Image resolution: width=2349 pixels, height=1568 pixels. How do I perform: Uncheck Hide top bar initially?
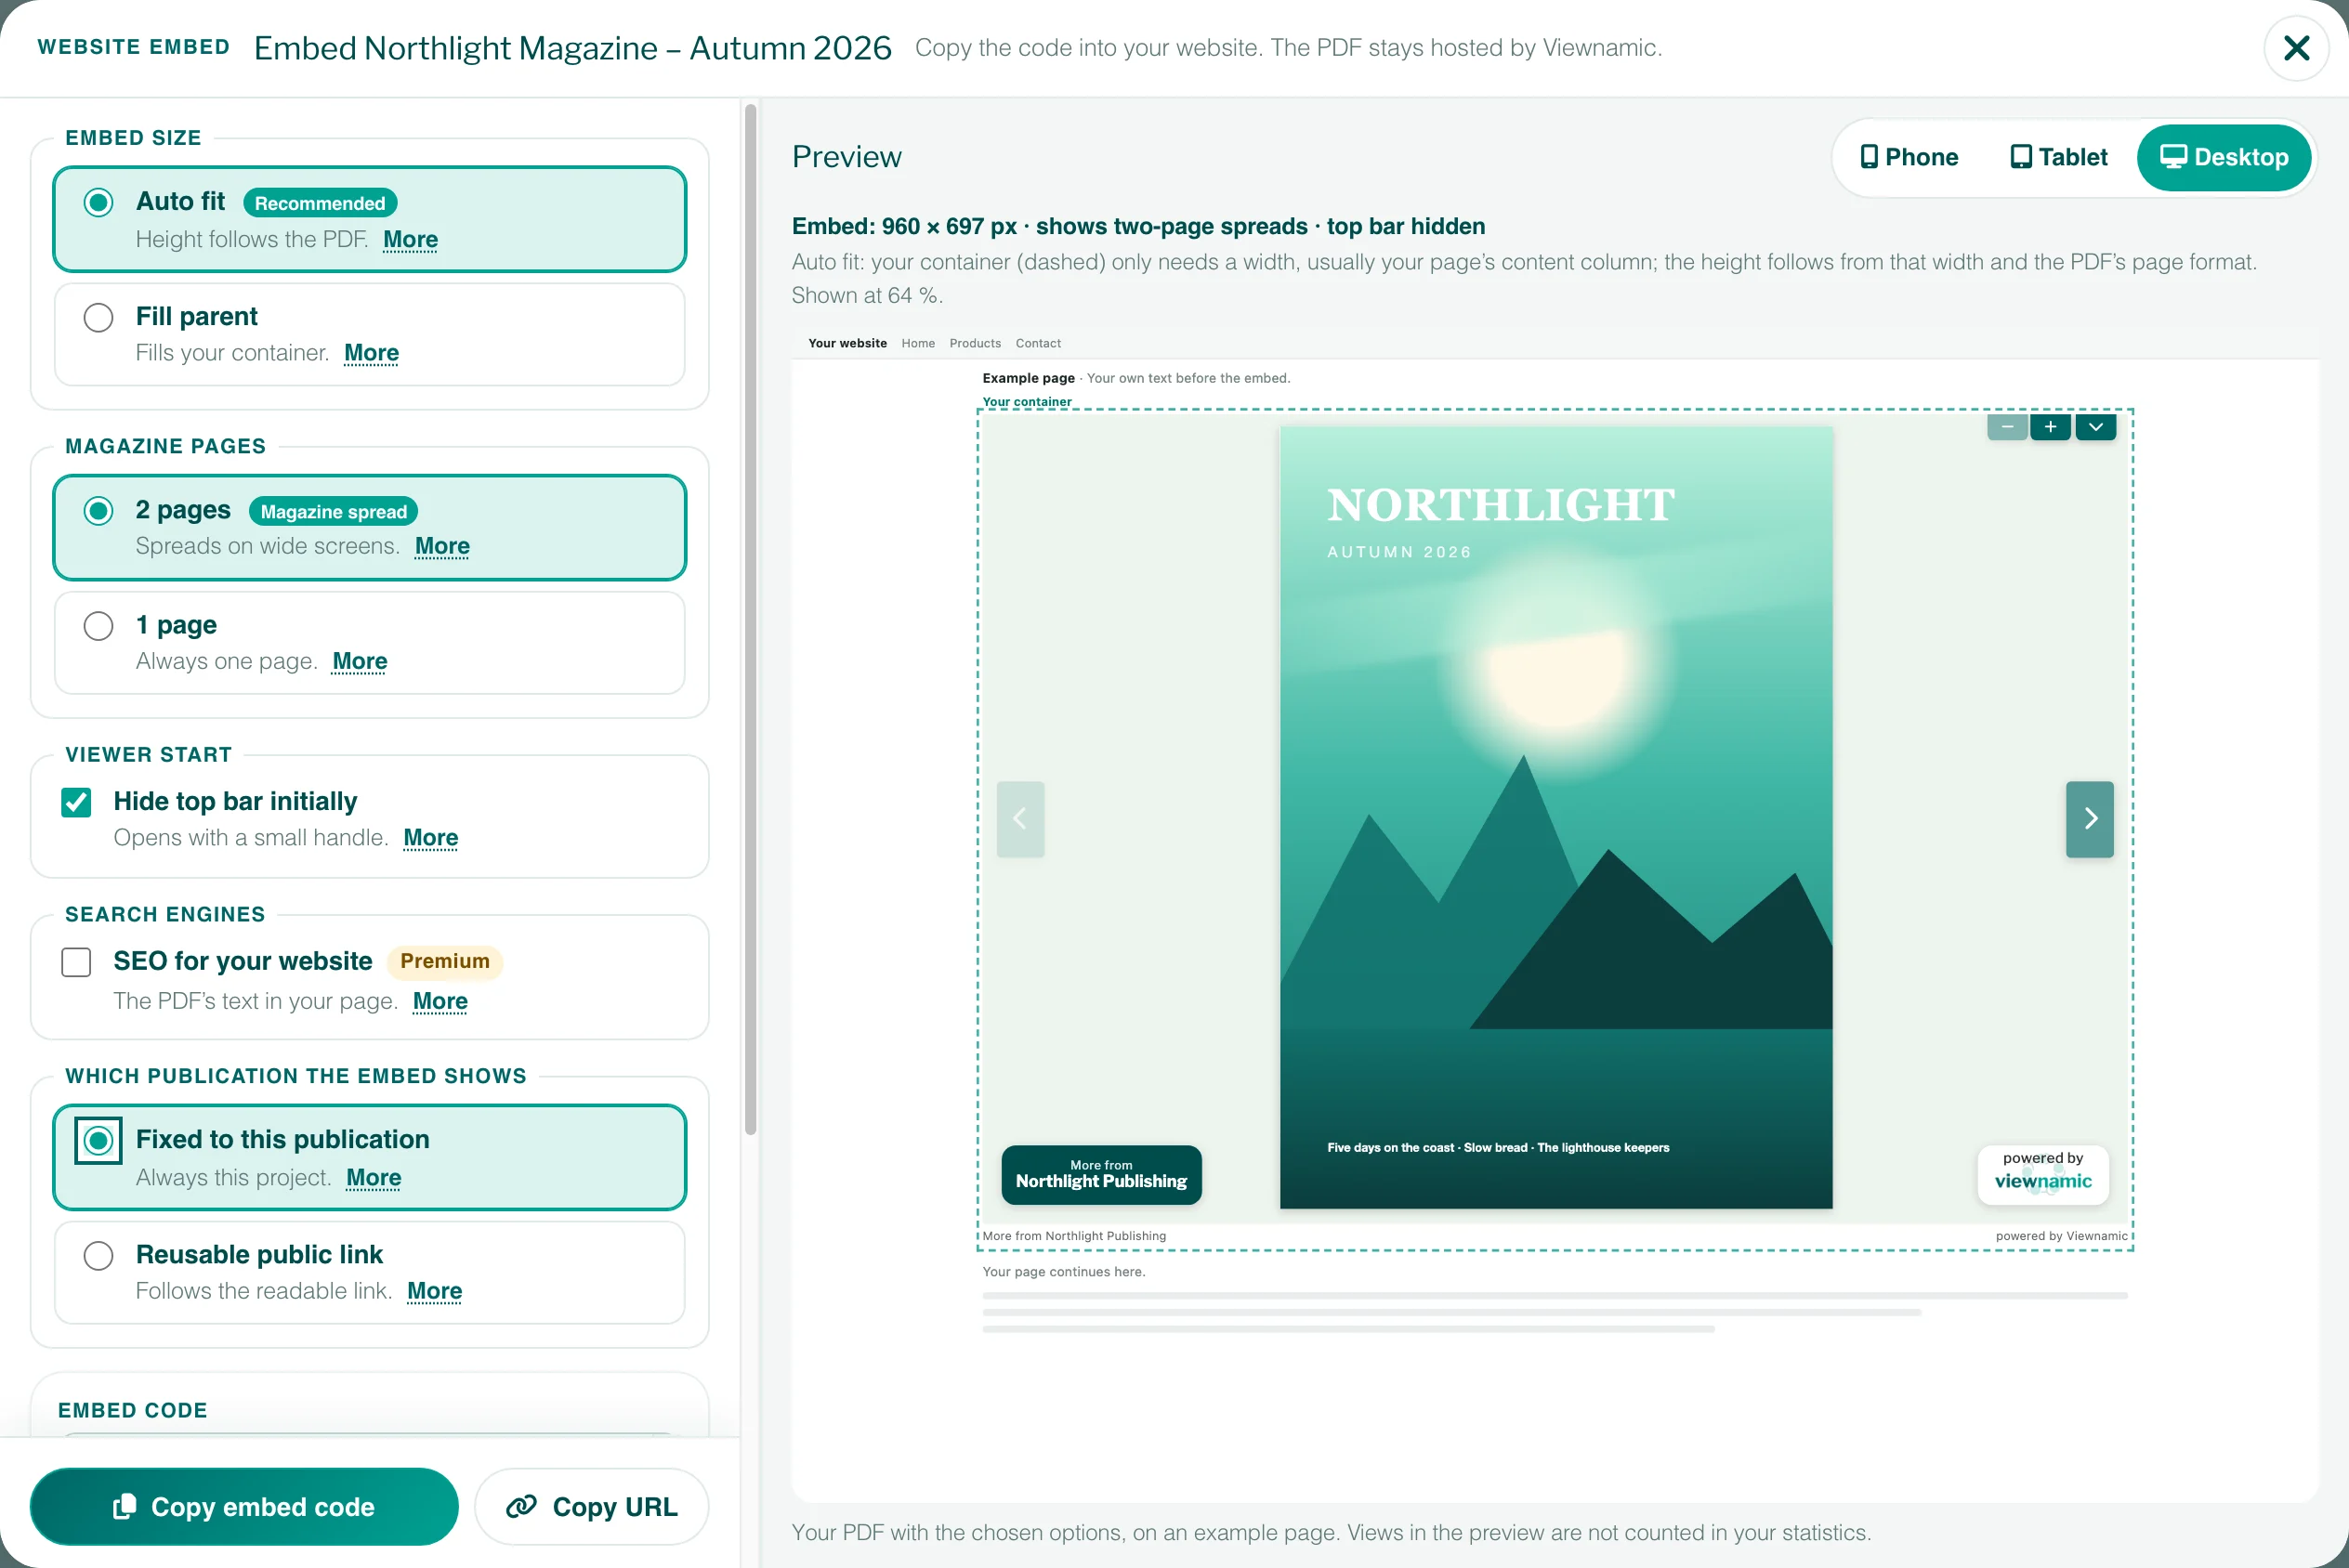(x=76, y=802)
